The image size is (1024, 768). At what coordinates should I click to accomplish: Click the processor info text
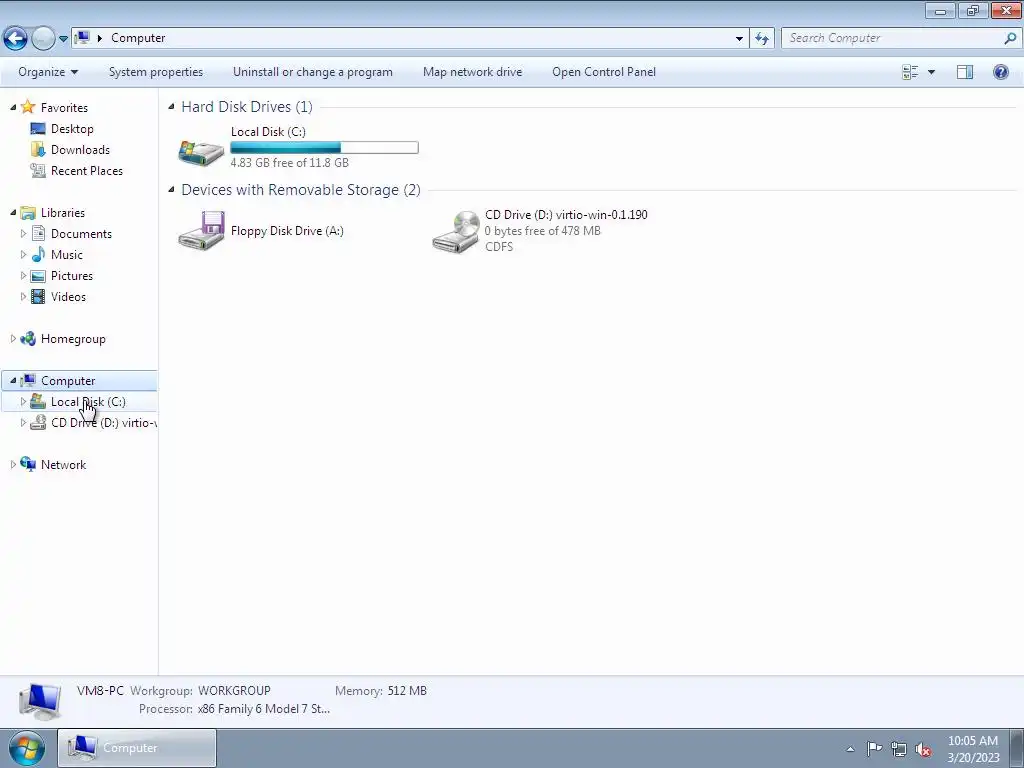pos(264,709)
